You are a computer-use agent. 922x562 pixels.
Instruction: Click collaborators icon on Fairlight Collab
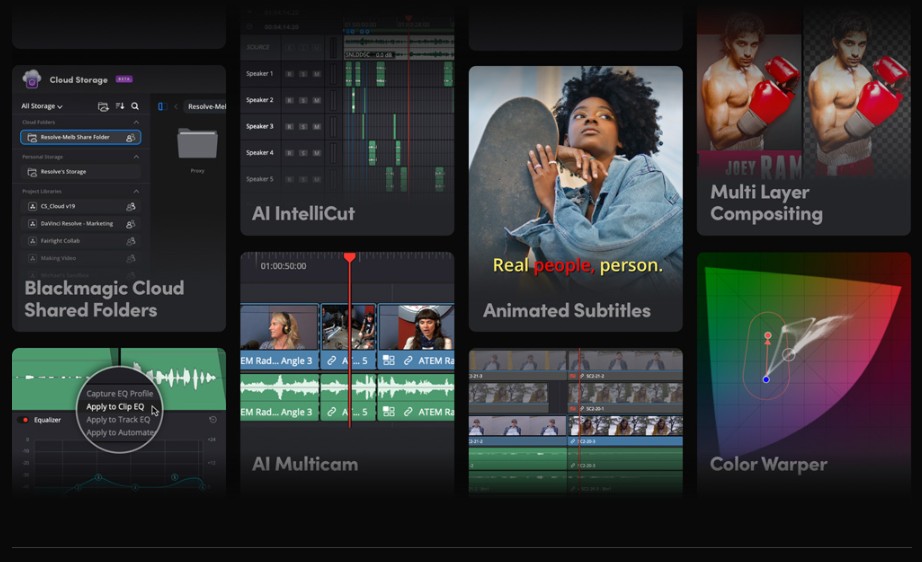pyautogui.click(x=131, y=241)
